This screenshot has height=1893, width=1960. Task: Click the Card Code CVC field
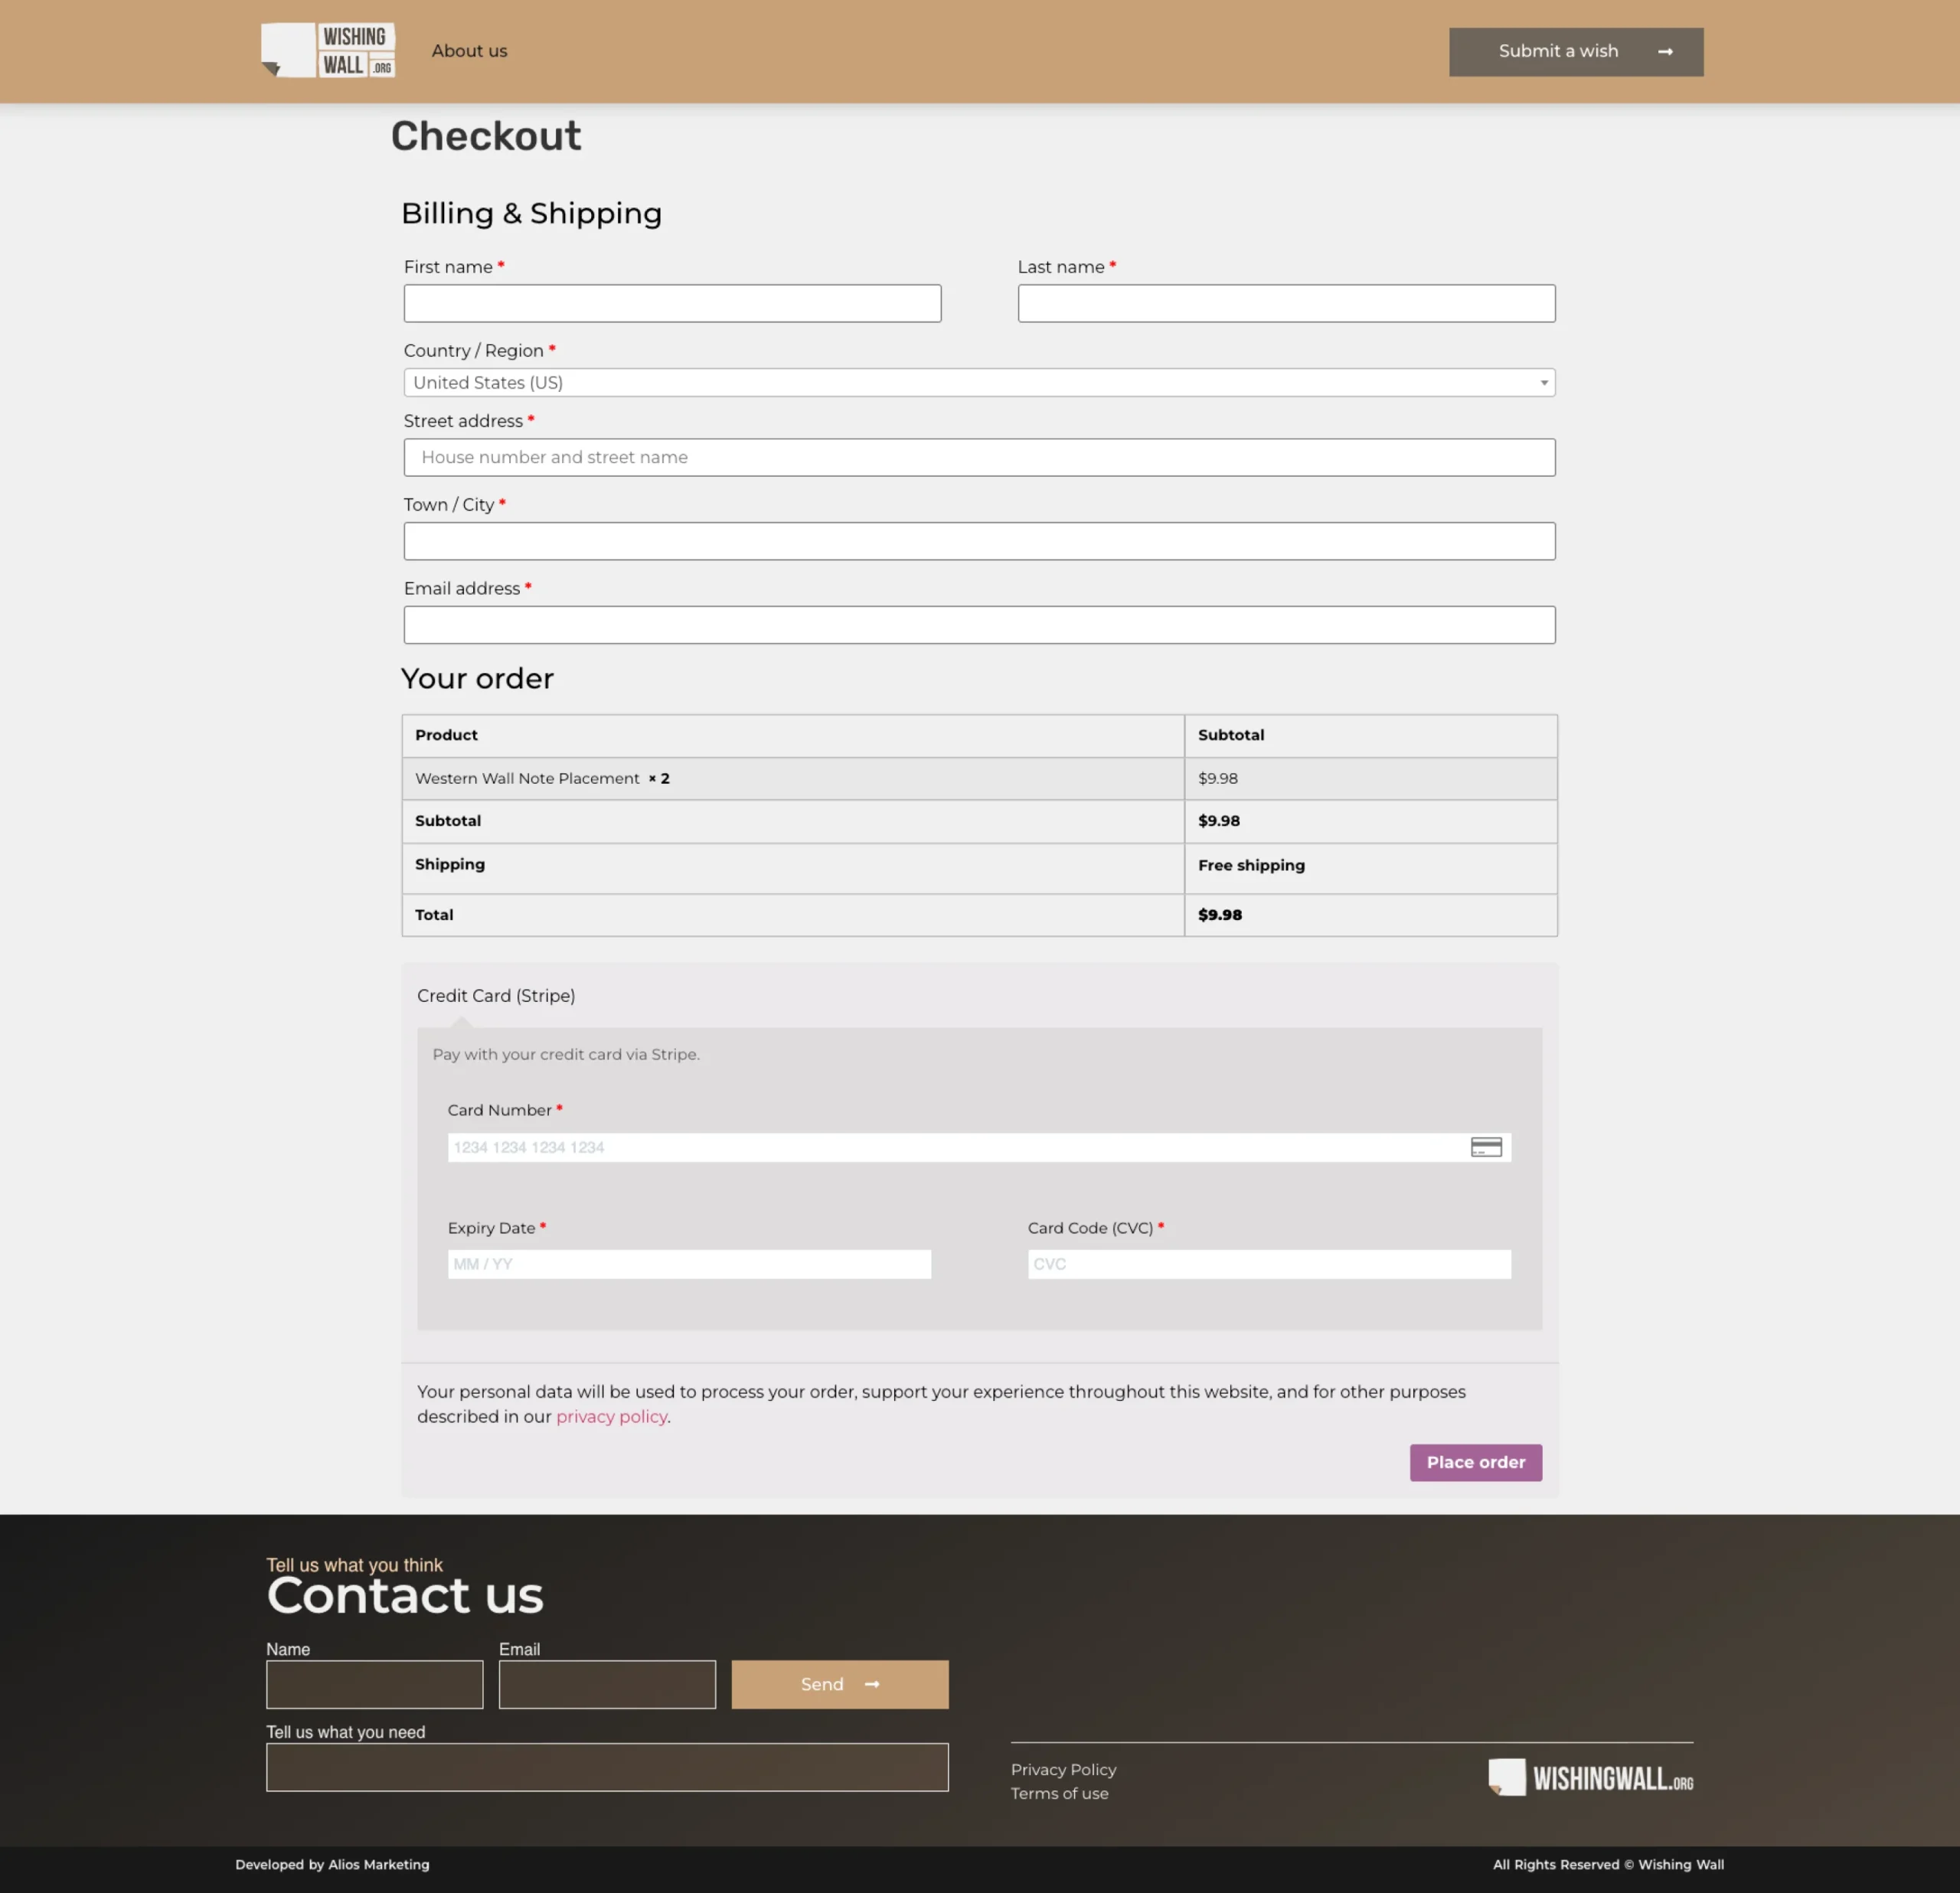tap(1269, 1264)
